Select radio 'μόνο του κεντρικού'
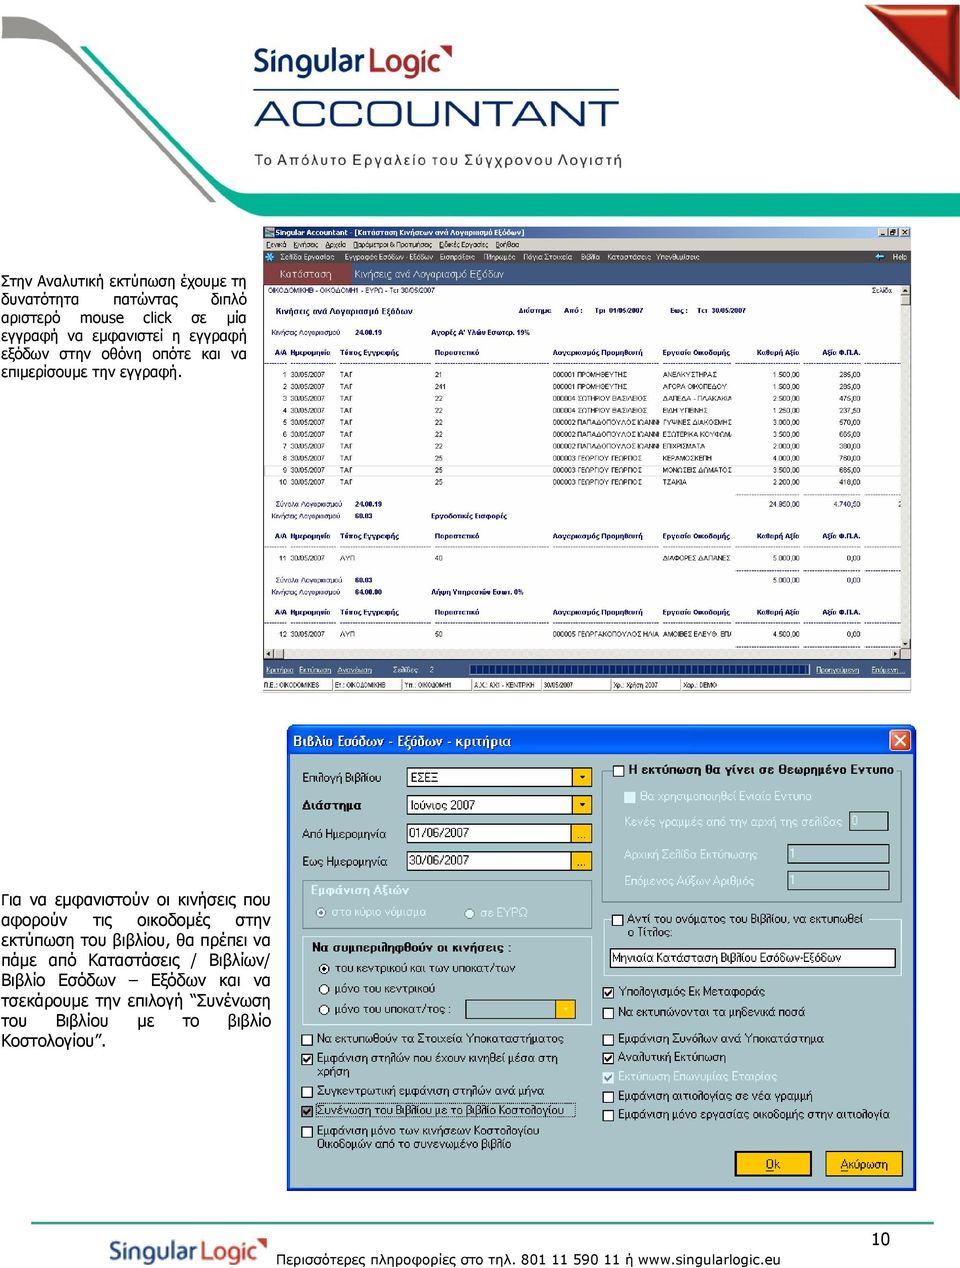Viewport: 960px width, 1268px height. pos(324,989)
